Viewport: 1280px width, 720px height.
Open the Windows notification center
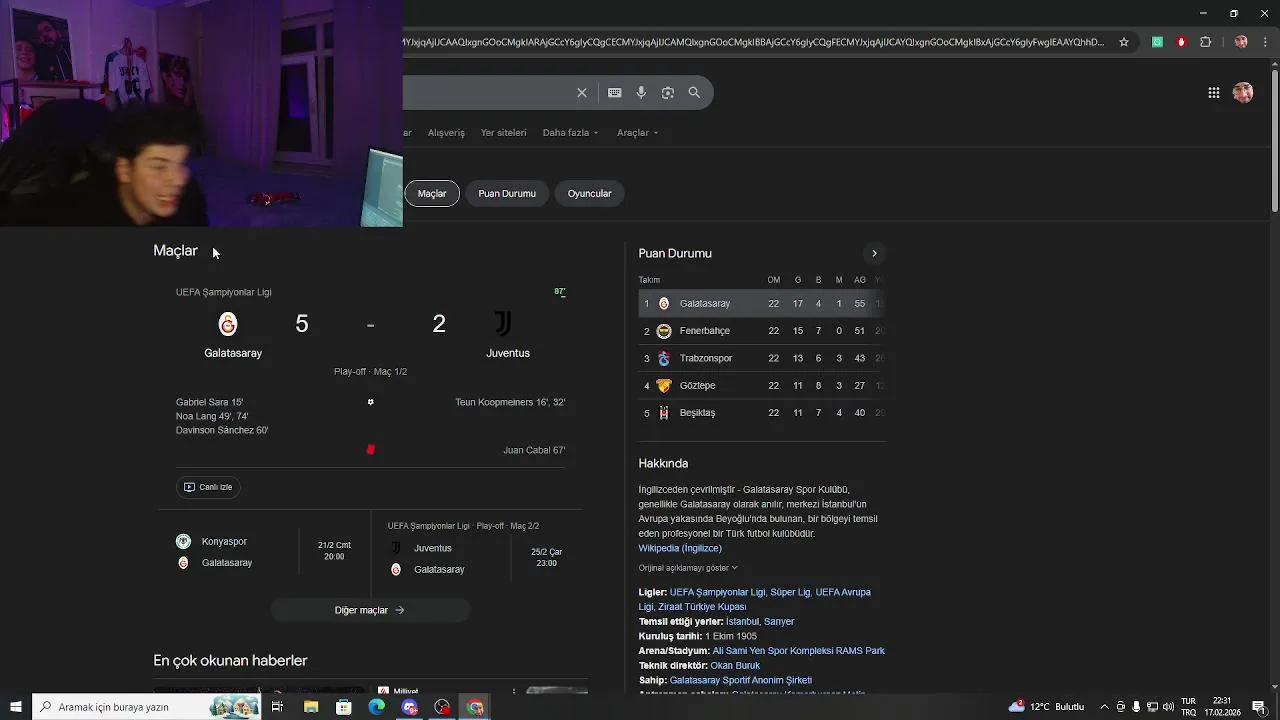pyautogui.click(x=1259, y=707)
